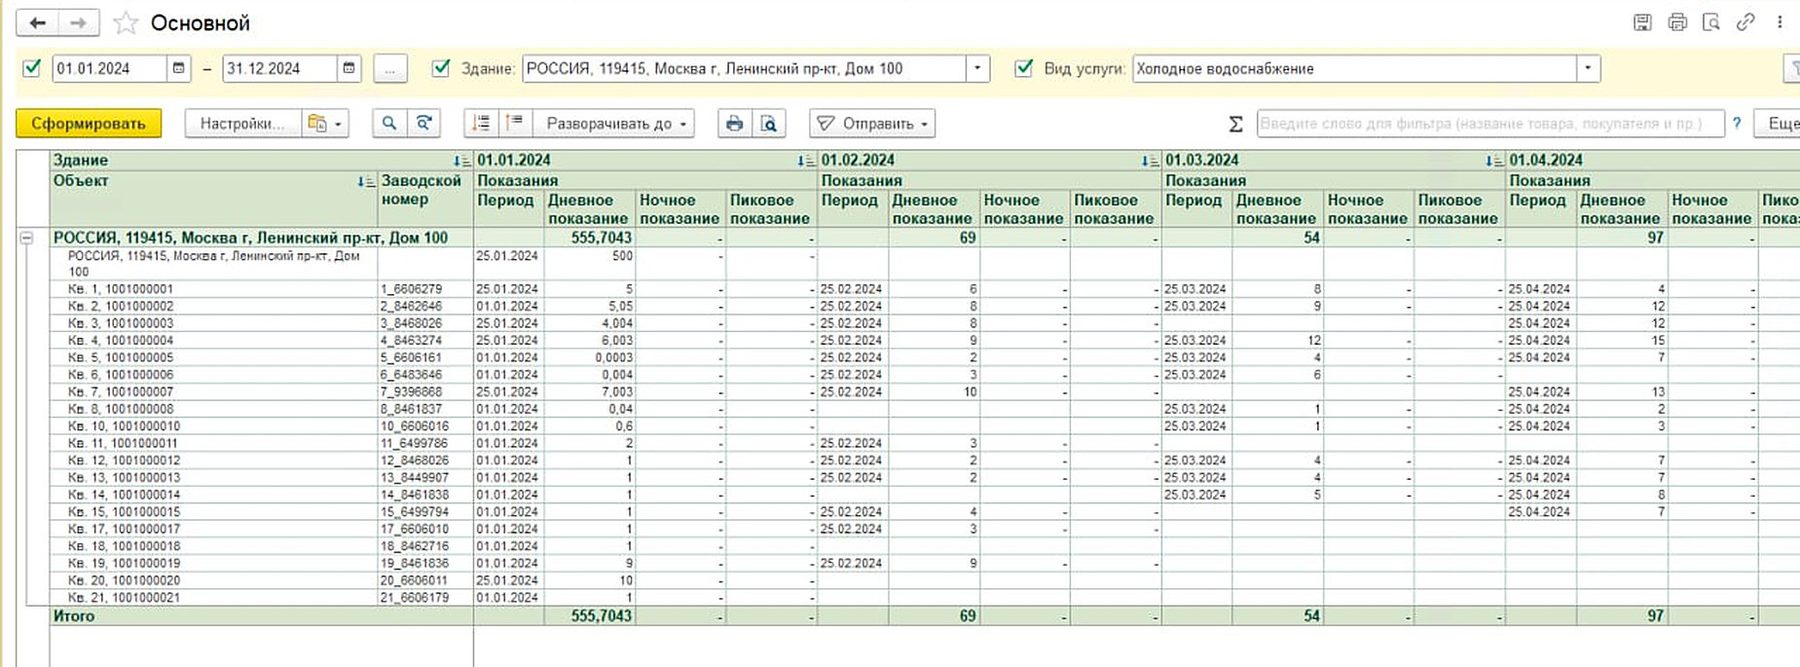
Task: Open calendar picker for start date 01.01.2024
Action: (179, 68)
